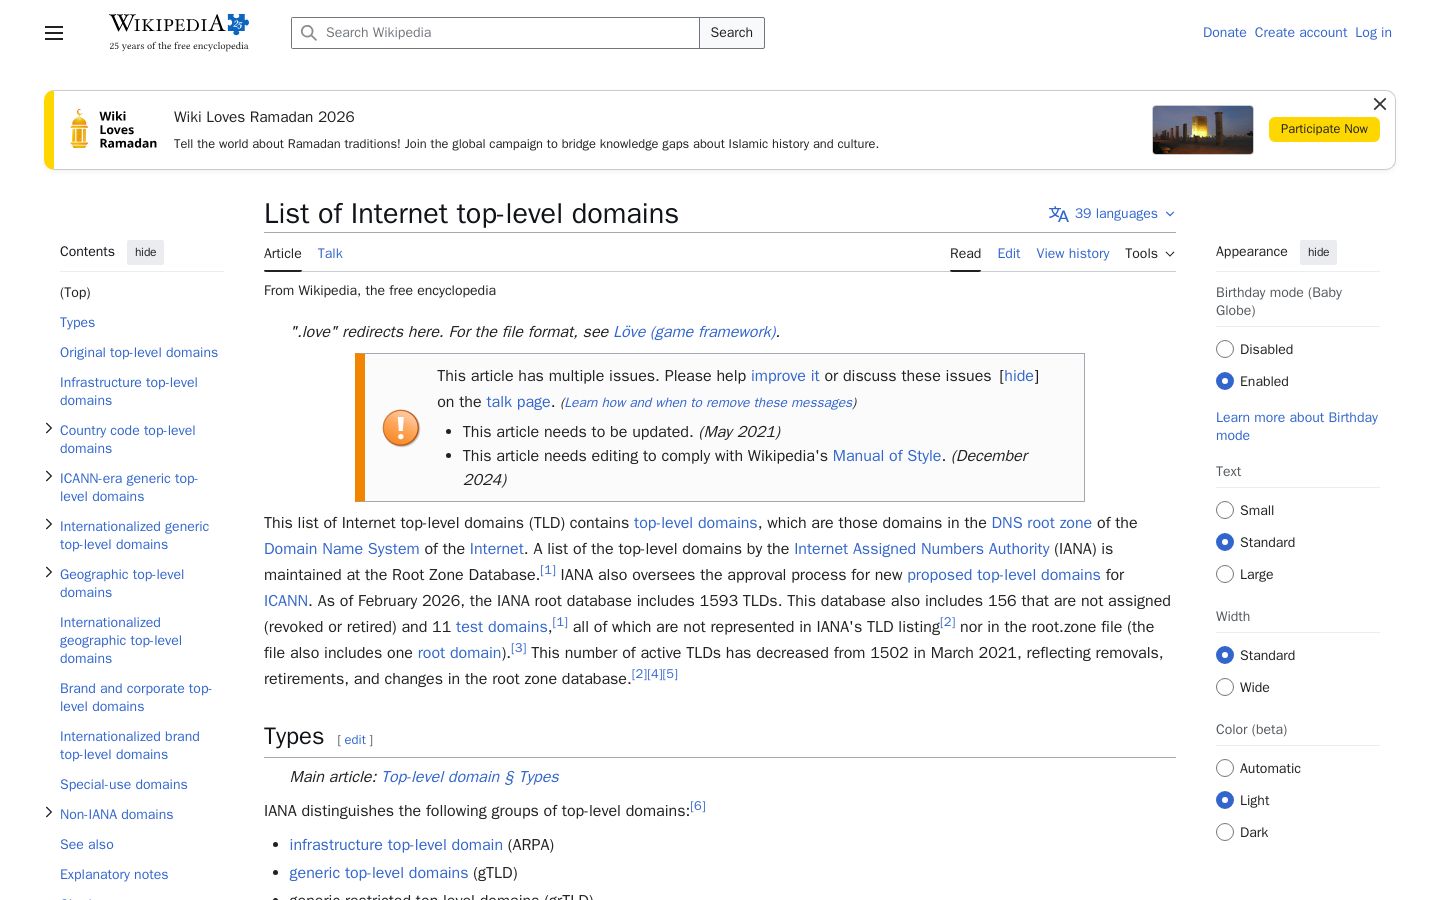The width and height of the screenshot is (1440, 900).
Task: Expand Non-IANA domains section
Action: (x=49, y=813)
